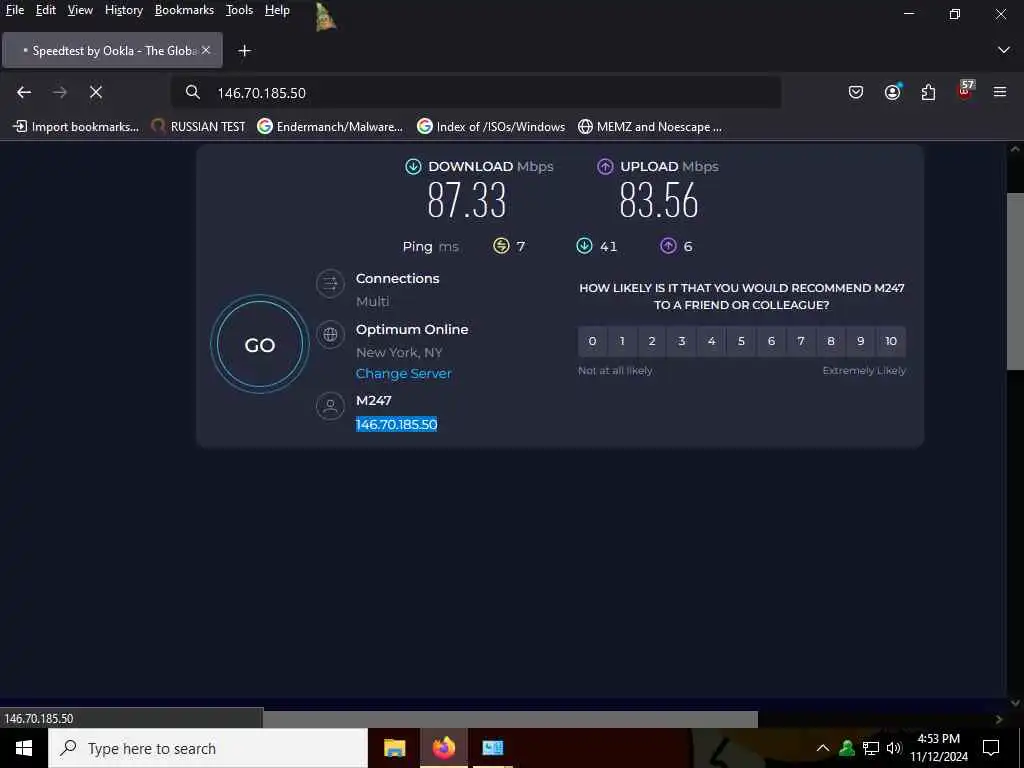Rate recommendation as 2
The height and width of the screenshot is (768, 1024).
[x=652, y=341]
